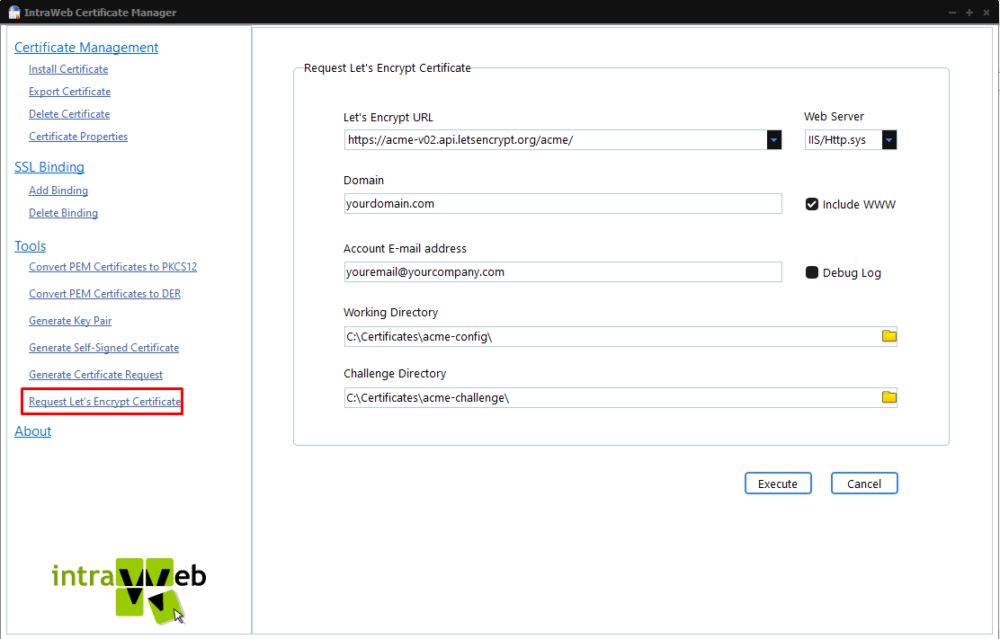Enable the Include WWW checkbox
Screen dimensions: 1000x639
(x=812, y=204)
